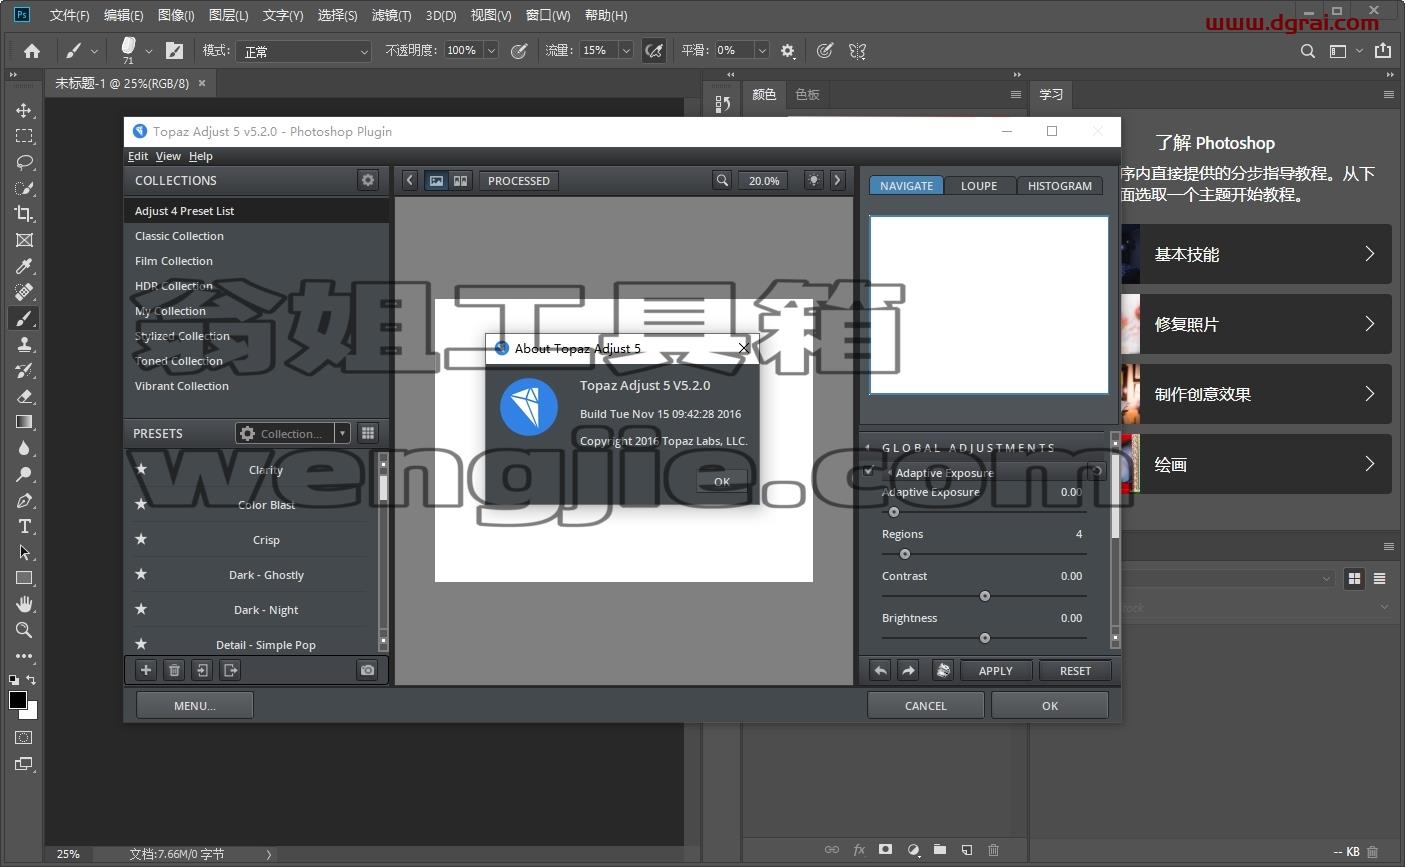1405x867 pixels.
Task: Click the Undo arrow in Topaz Adjust
Action: point(880,671)
